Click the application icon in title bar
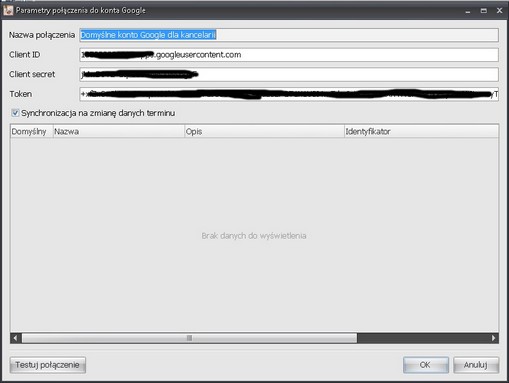Image resolution: width=509 pixels, height=383 pixels. (x=8, y=10)
